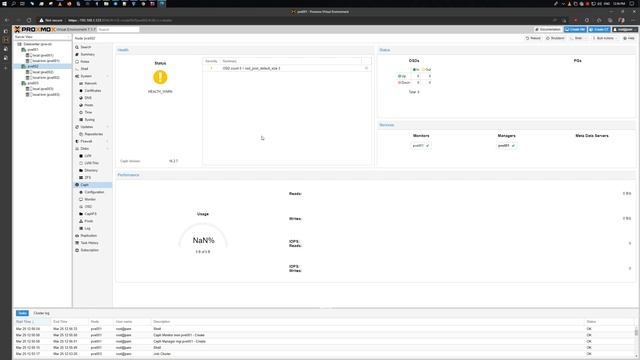Select node pve002 in the tree

[x=33, y=66]
